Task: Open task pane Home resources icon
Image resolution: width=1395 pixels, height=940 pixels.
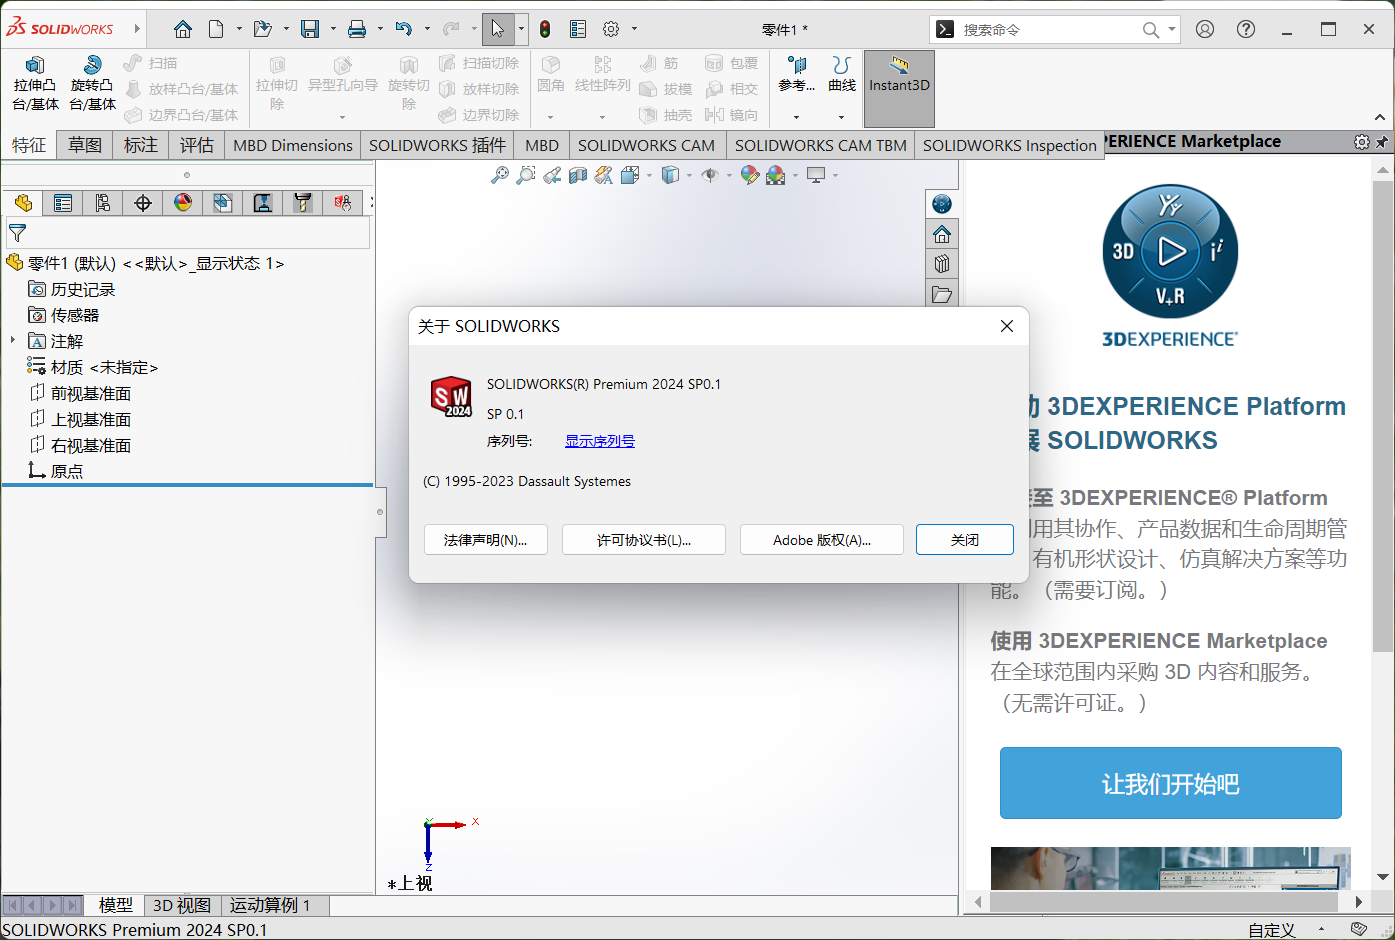Action: tap(942, 234)
